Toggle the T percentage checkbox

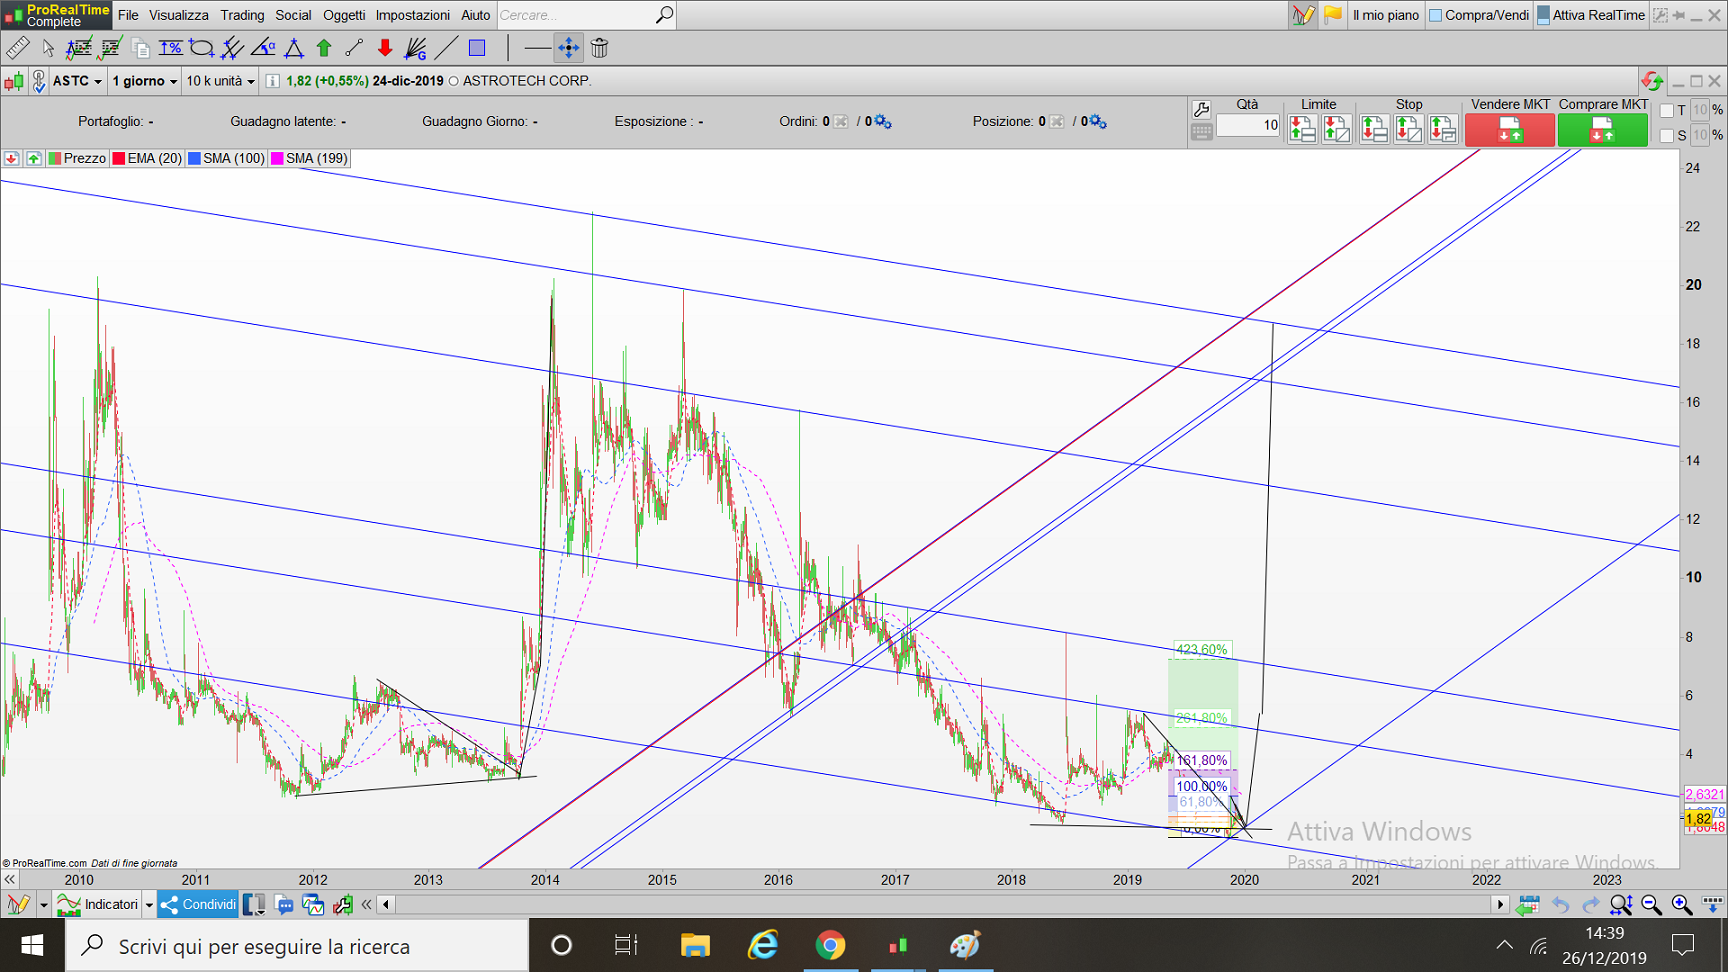(1666, 111)
